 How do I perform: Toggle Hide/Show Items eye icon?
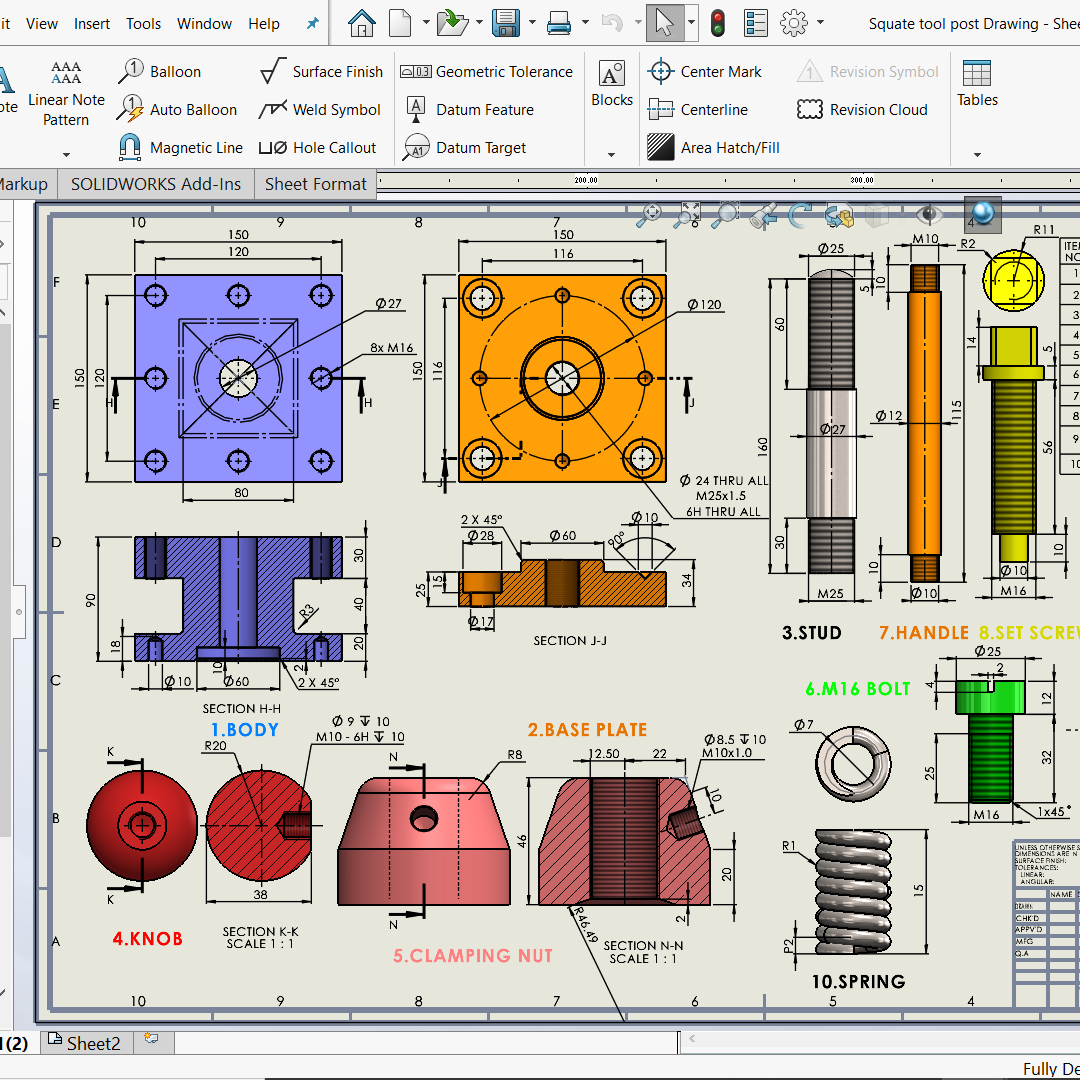tap(928, 214)
